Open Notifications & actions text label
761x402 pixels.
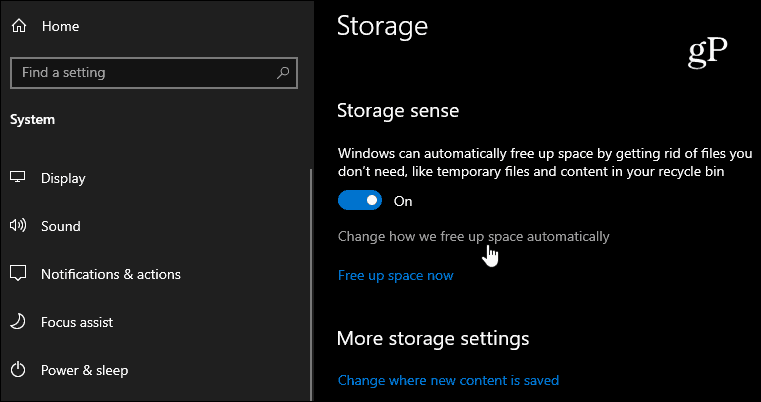(x=111, y=274)
